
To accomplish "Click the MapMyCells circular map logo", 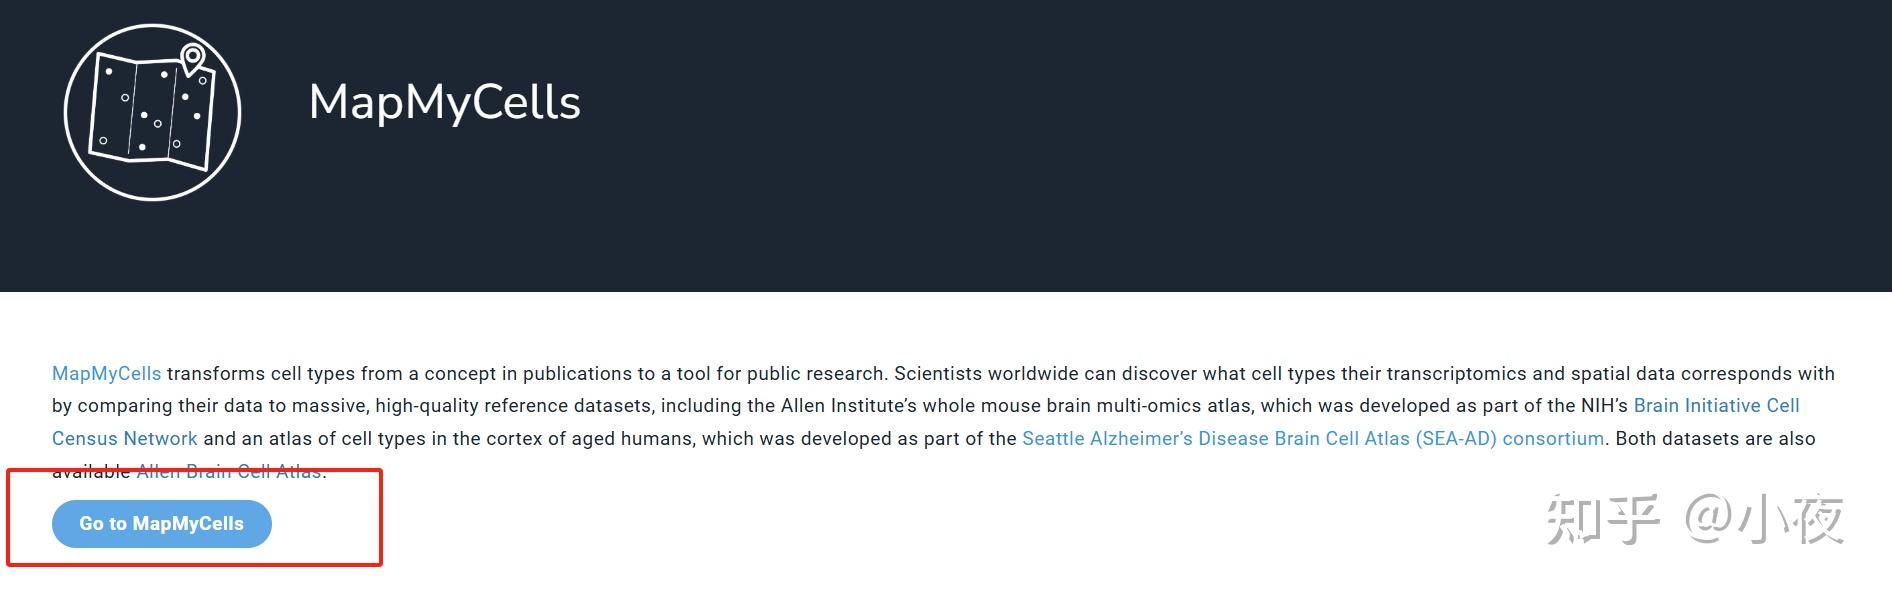I will click(152, 112).
